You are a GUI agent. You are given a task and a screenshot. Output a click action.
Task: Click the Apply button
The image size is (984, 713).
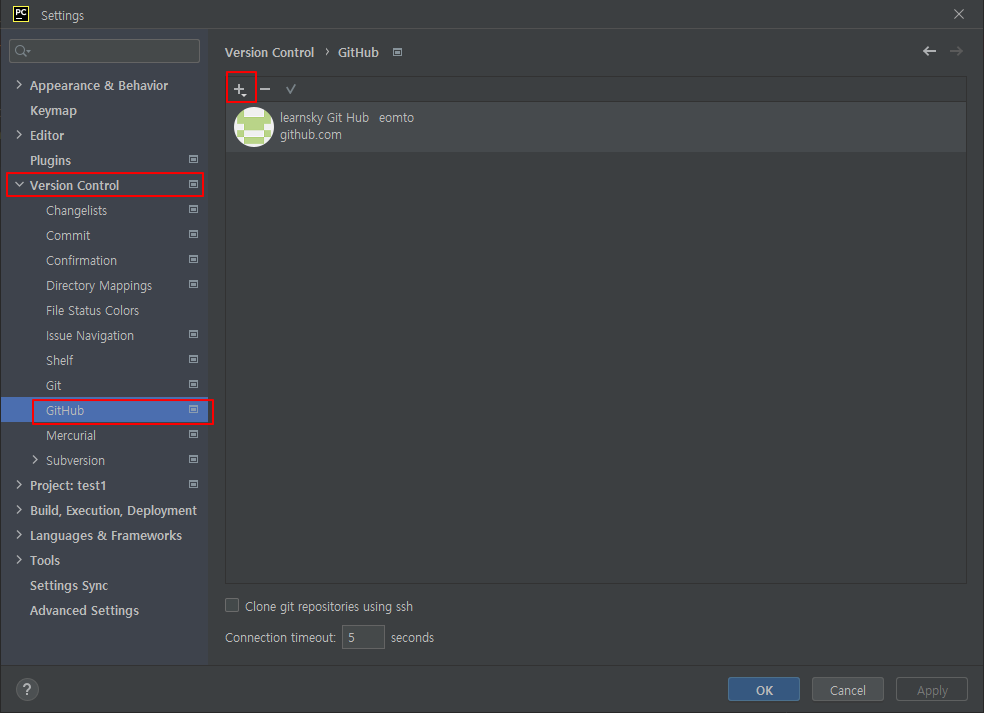click(x=932, y=690)
